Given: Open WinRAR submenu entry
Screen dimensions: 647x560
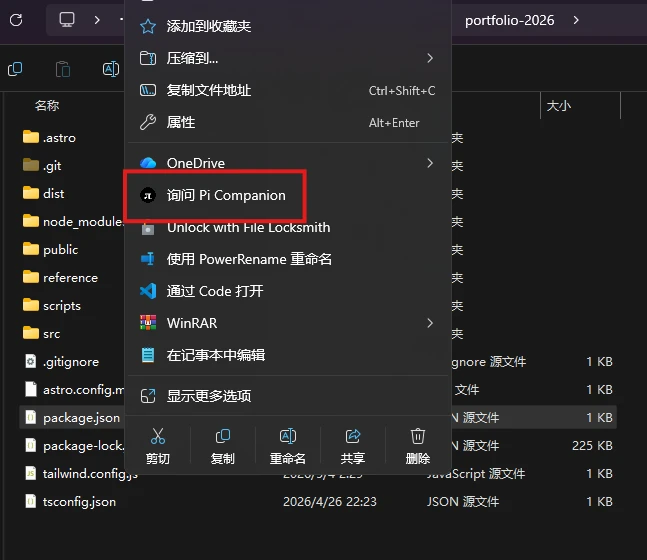Looking at the screenshot, I should tap(288, 323).
